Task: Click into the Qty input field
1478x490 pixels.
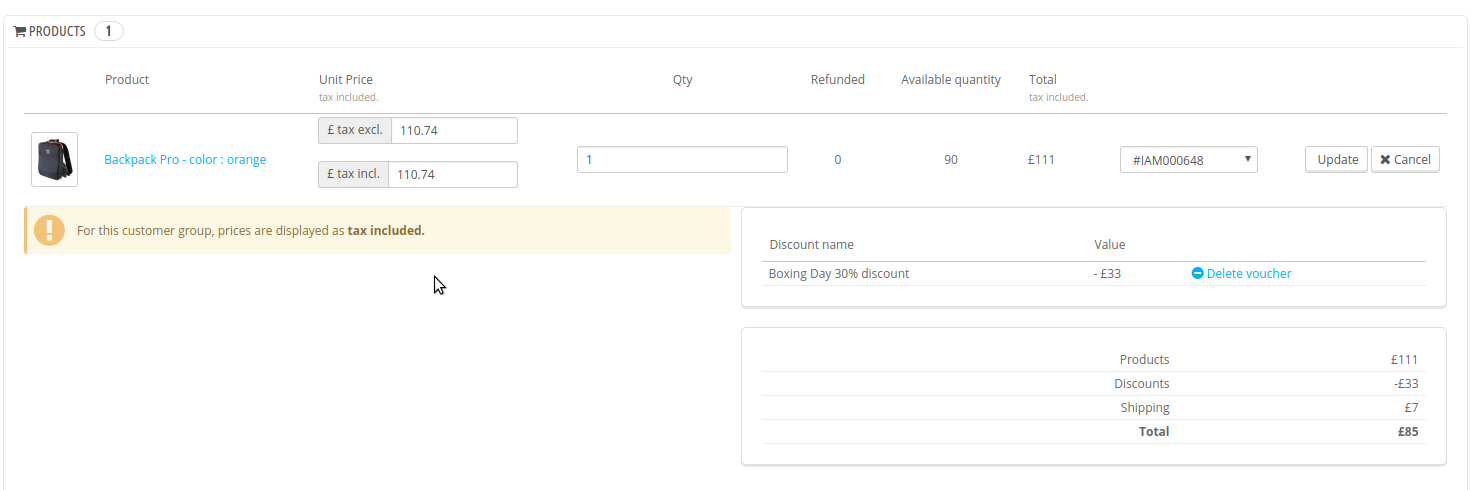Action: point(682,160)
